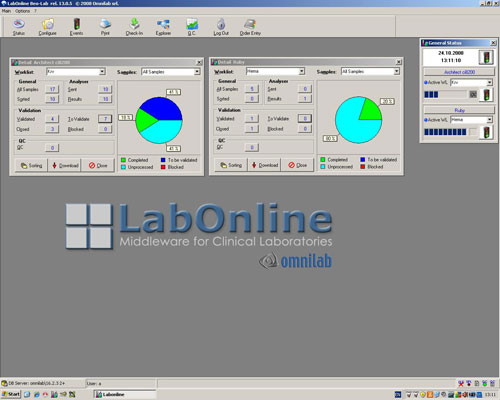Click Blocked count in Architect window
Image resolution: width=500 pixels, height=400 pixels.
[105, 129]
